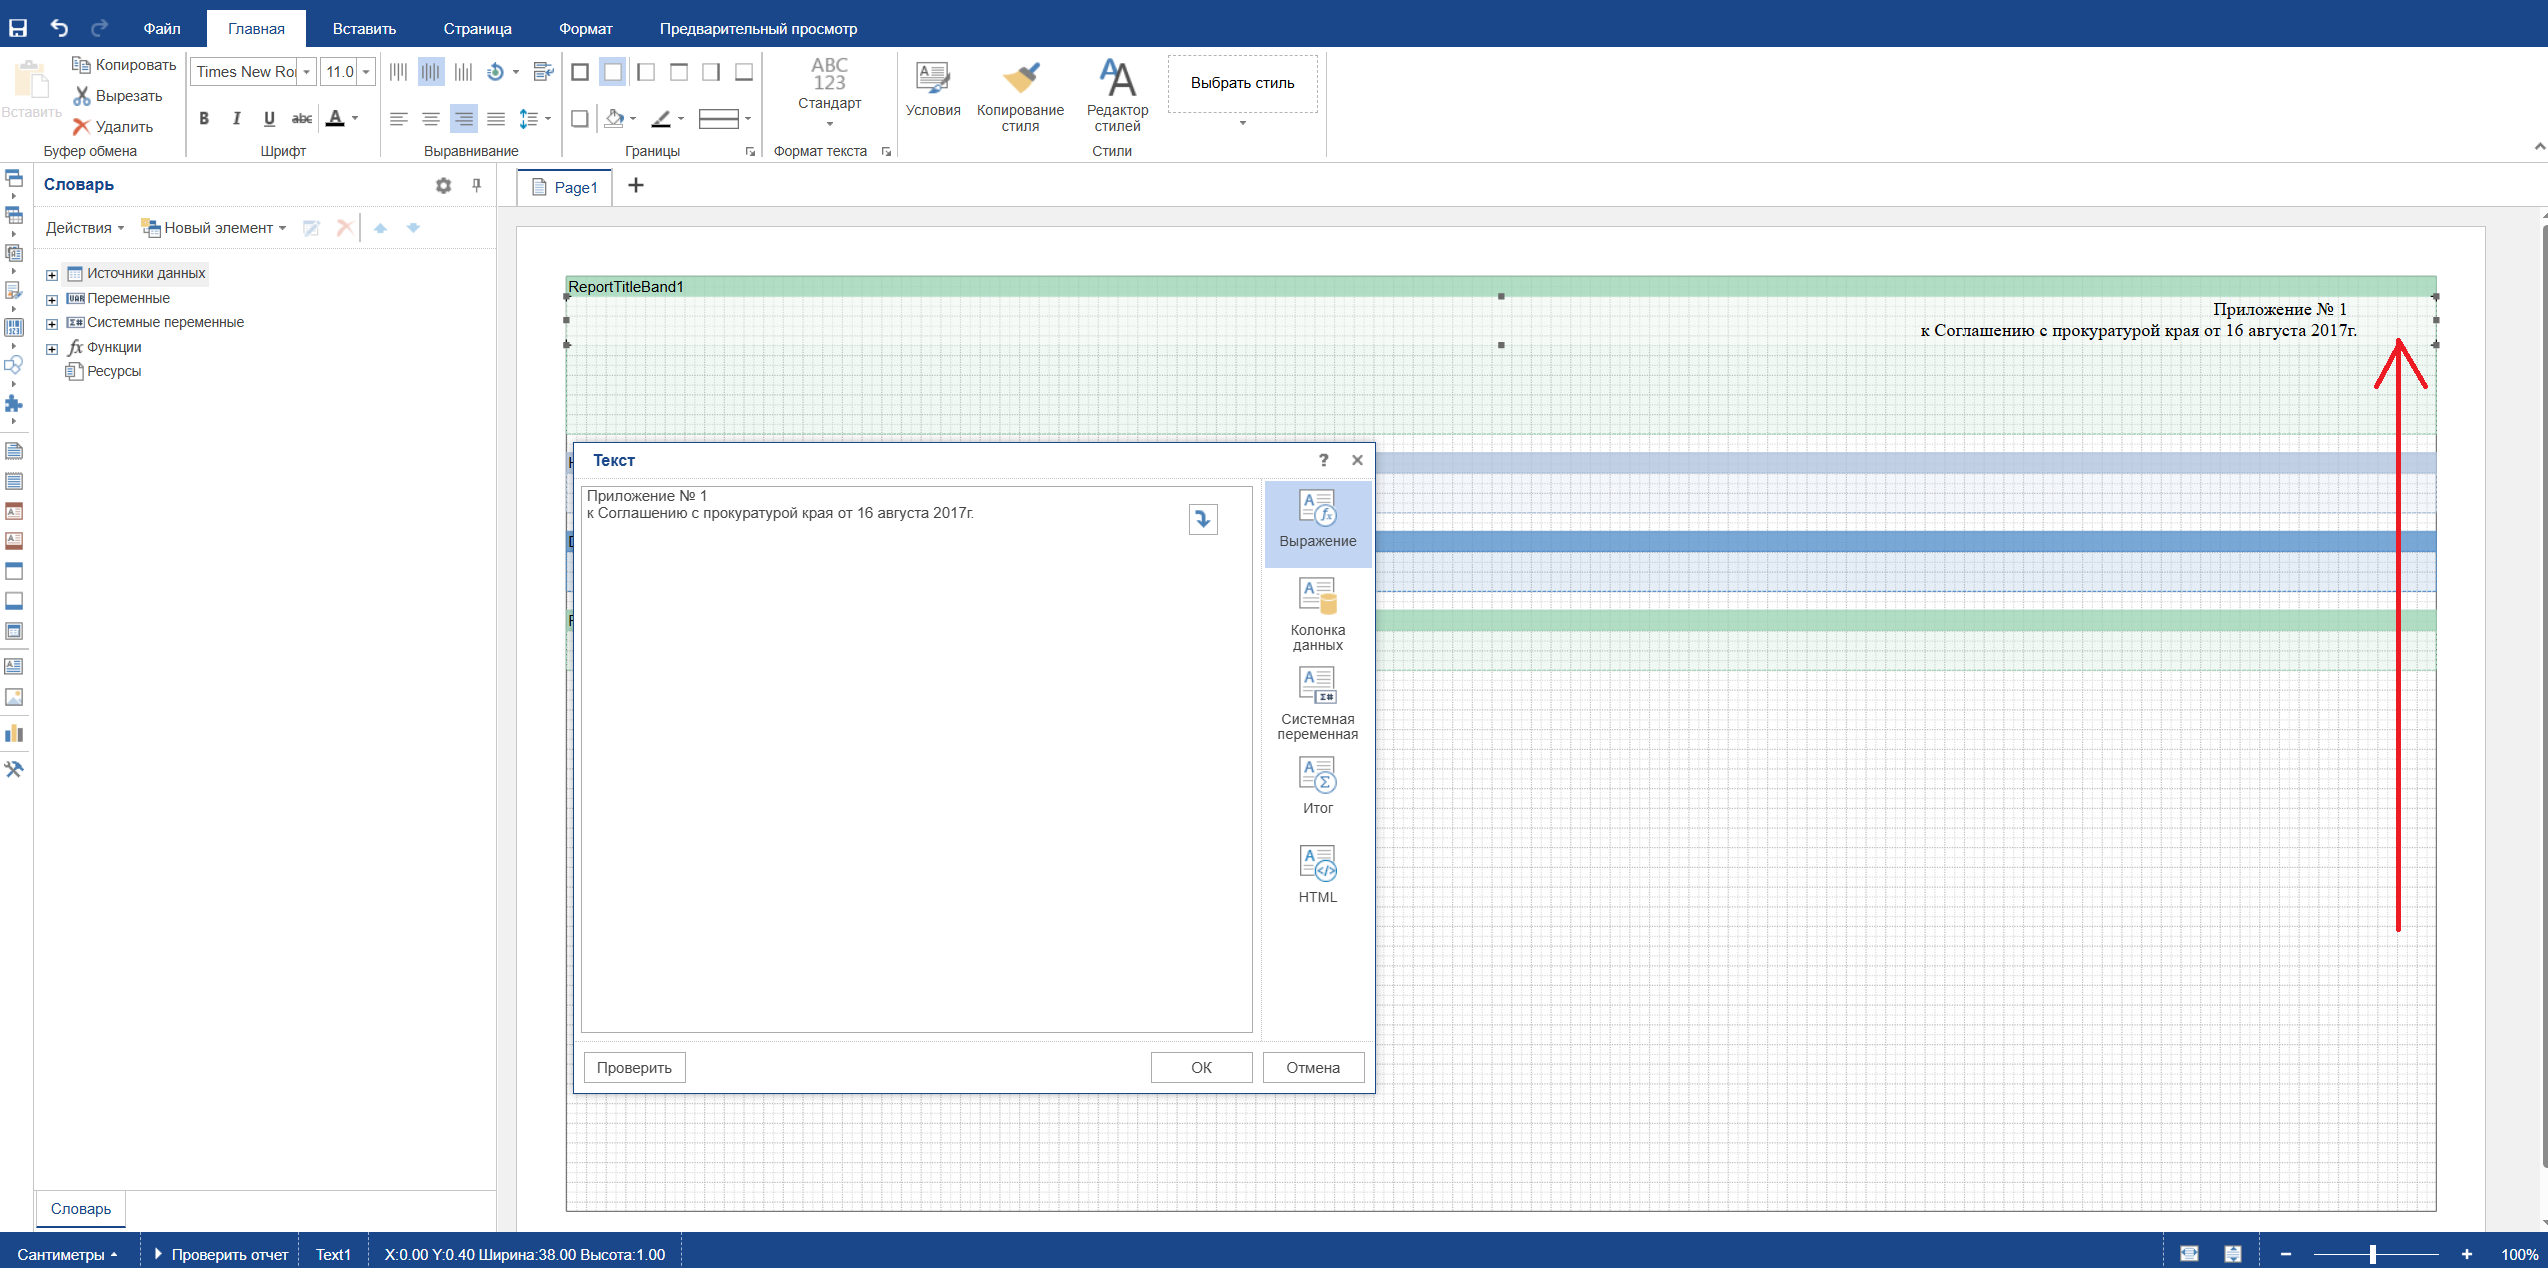This screenshot has height=1268, width=2548.
Task: Open the text rotation angle tool
Action: [496, 72]
